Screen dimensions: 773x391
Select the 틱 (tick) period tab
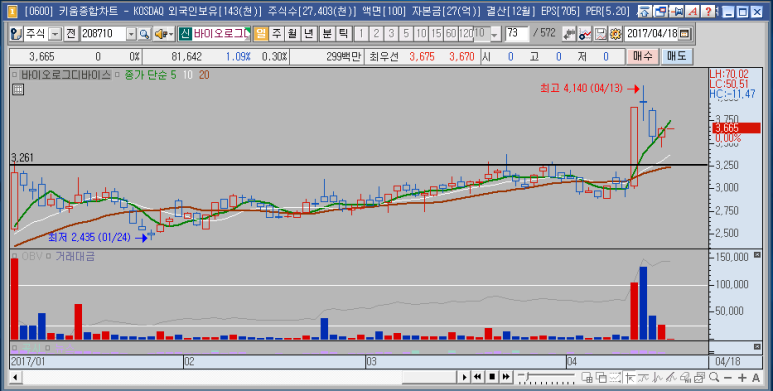344,34
